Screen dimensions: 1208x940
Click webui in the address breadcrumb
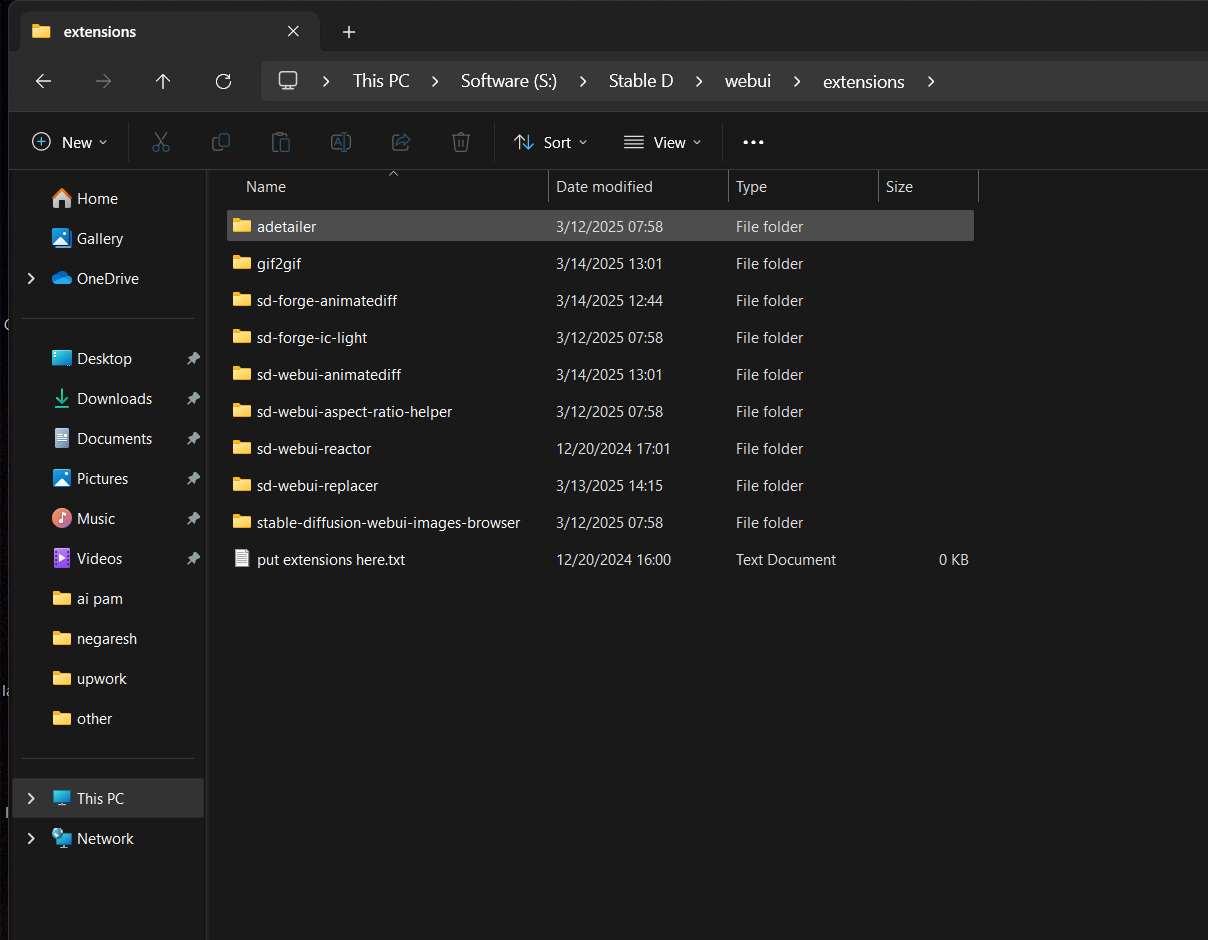(747, 81)
